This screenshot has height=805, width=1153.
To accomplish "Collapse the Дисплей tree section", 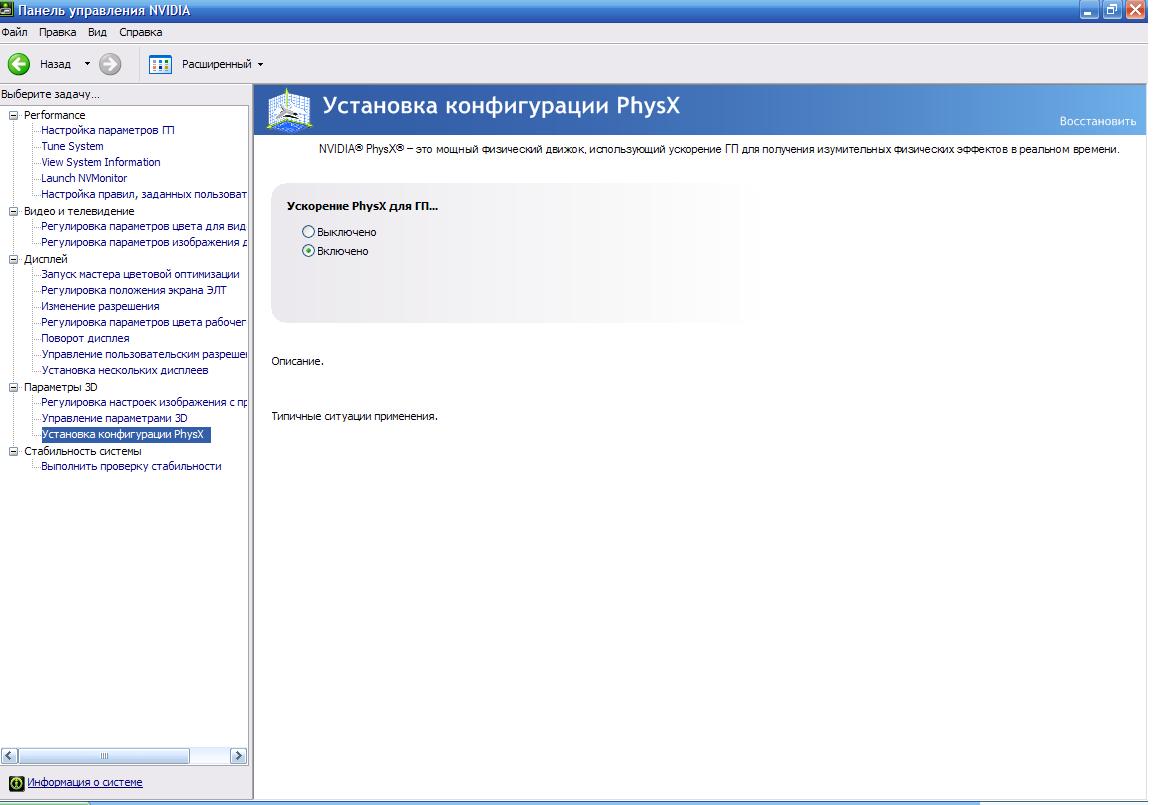I will click(x=14, y=259).
